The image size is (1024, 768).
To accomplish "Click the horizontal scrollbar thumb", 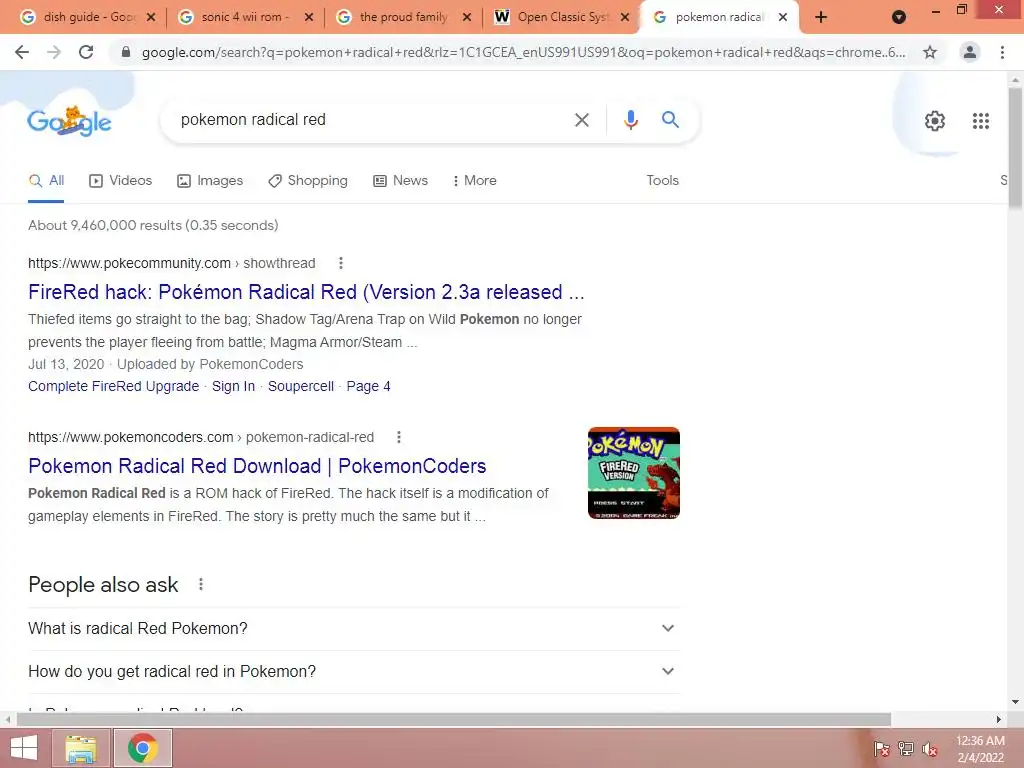I will tap(454, 719).
